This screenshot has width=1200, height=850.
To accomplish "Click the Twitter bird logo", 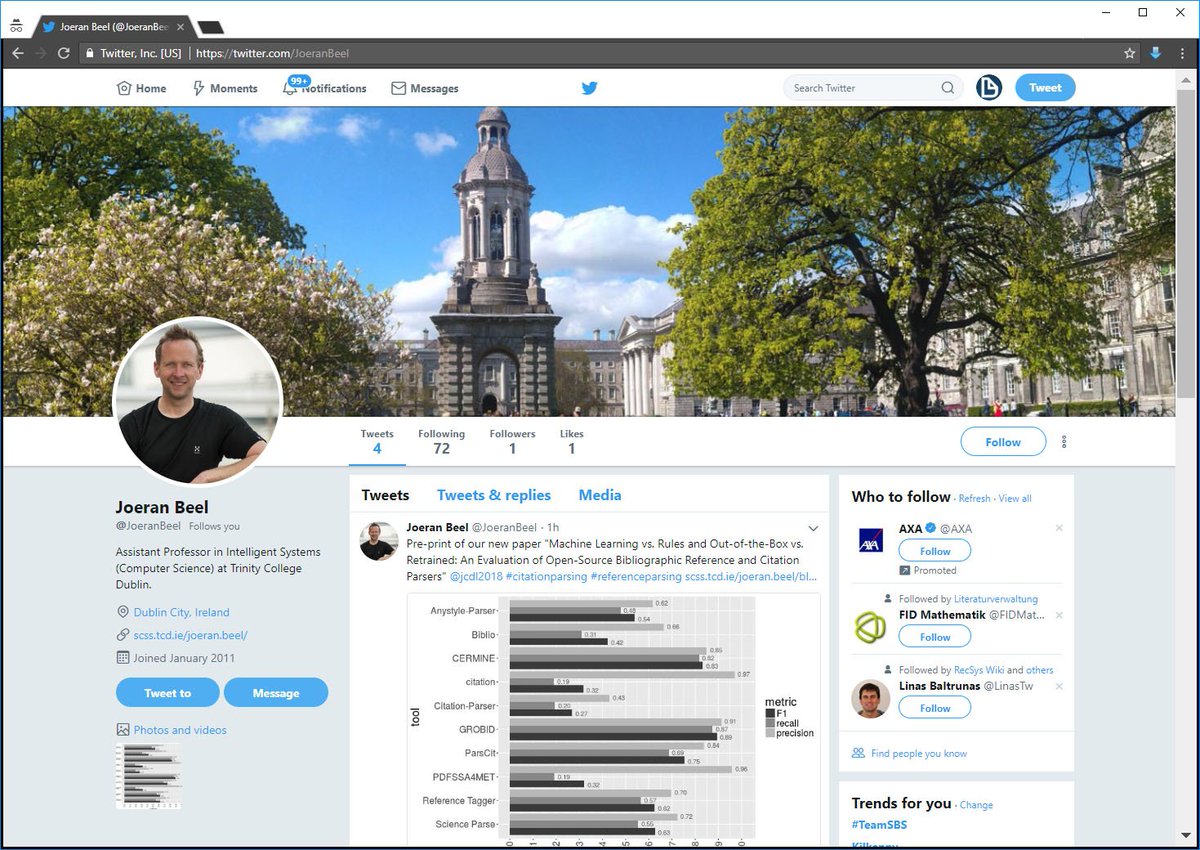I will coord(590,88).
